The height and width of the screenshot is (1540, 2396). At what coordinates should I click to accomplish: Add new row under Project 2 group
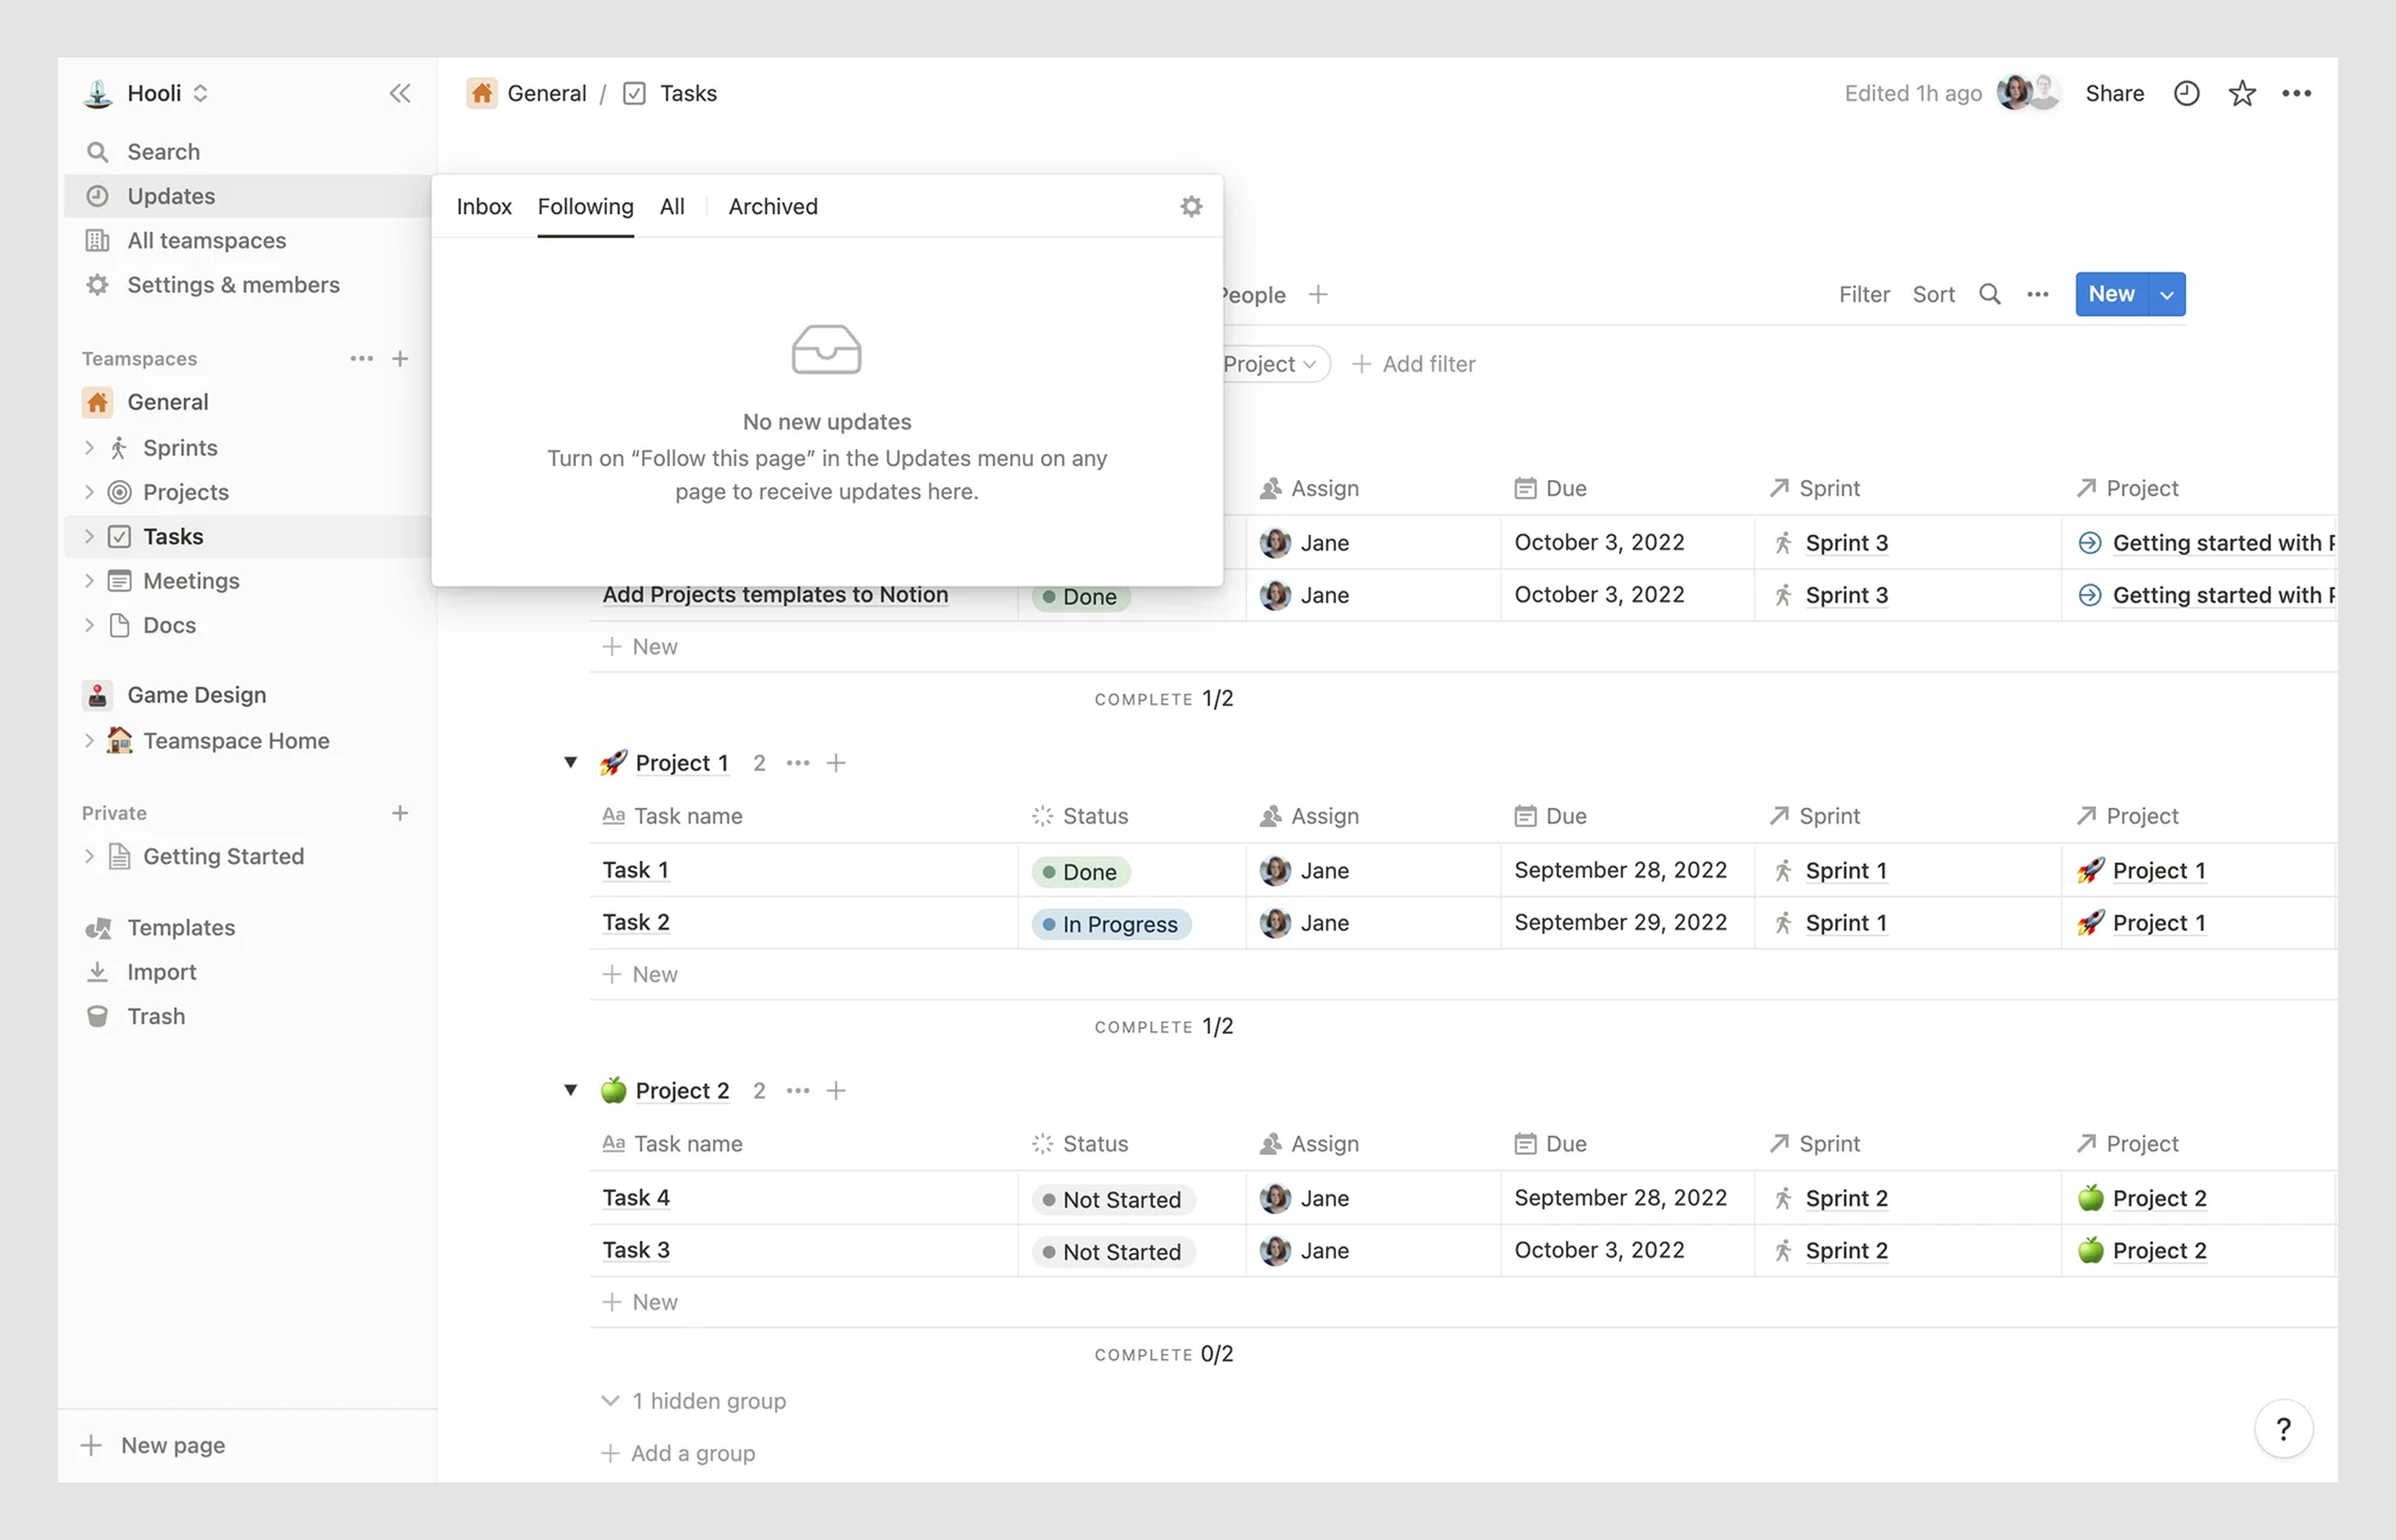pos(640,1302)
